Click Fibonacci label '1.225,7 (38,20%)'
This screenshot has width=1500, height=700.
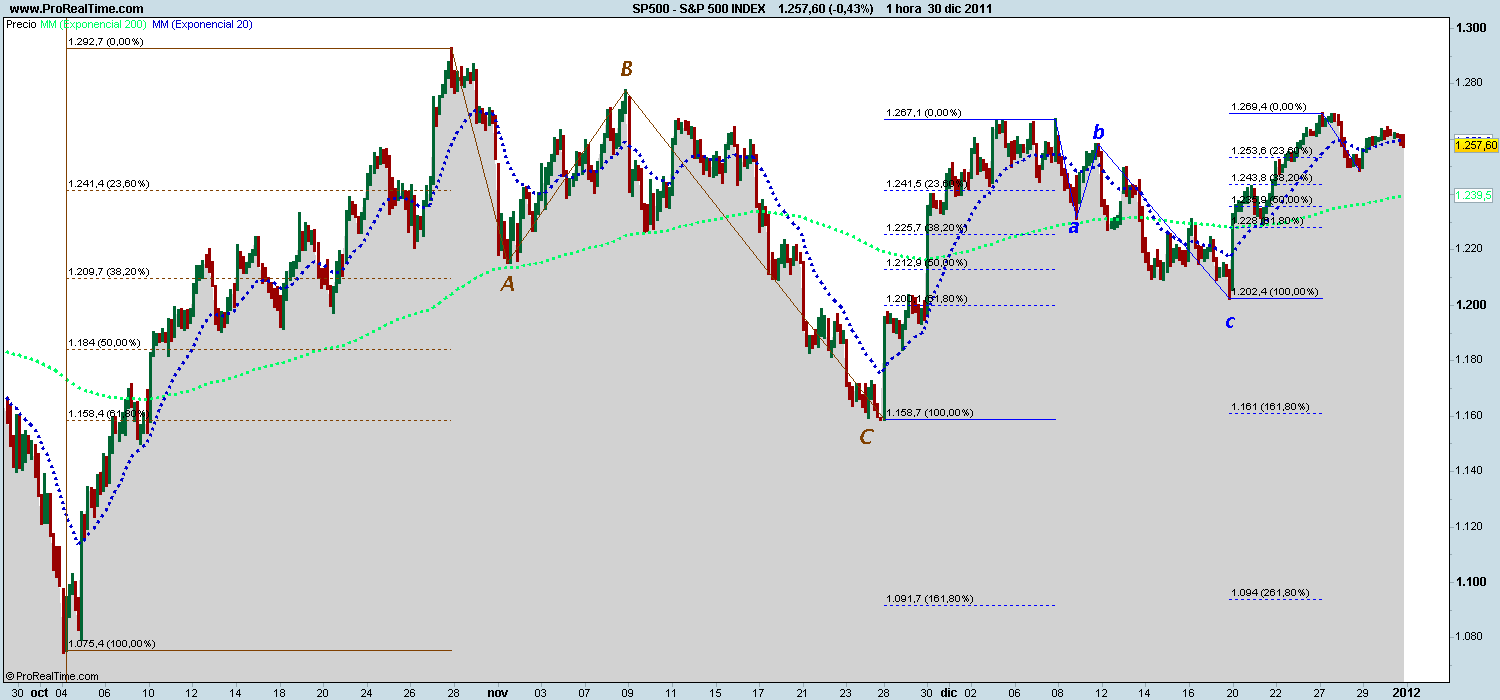[926, 227]
